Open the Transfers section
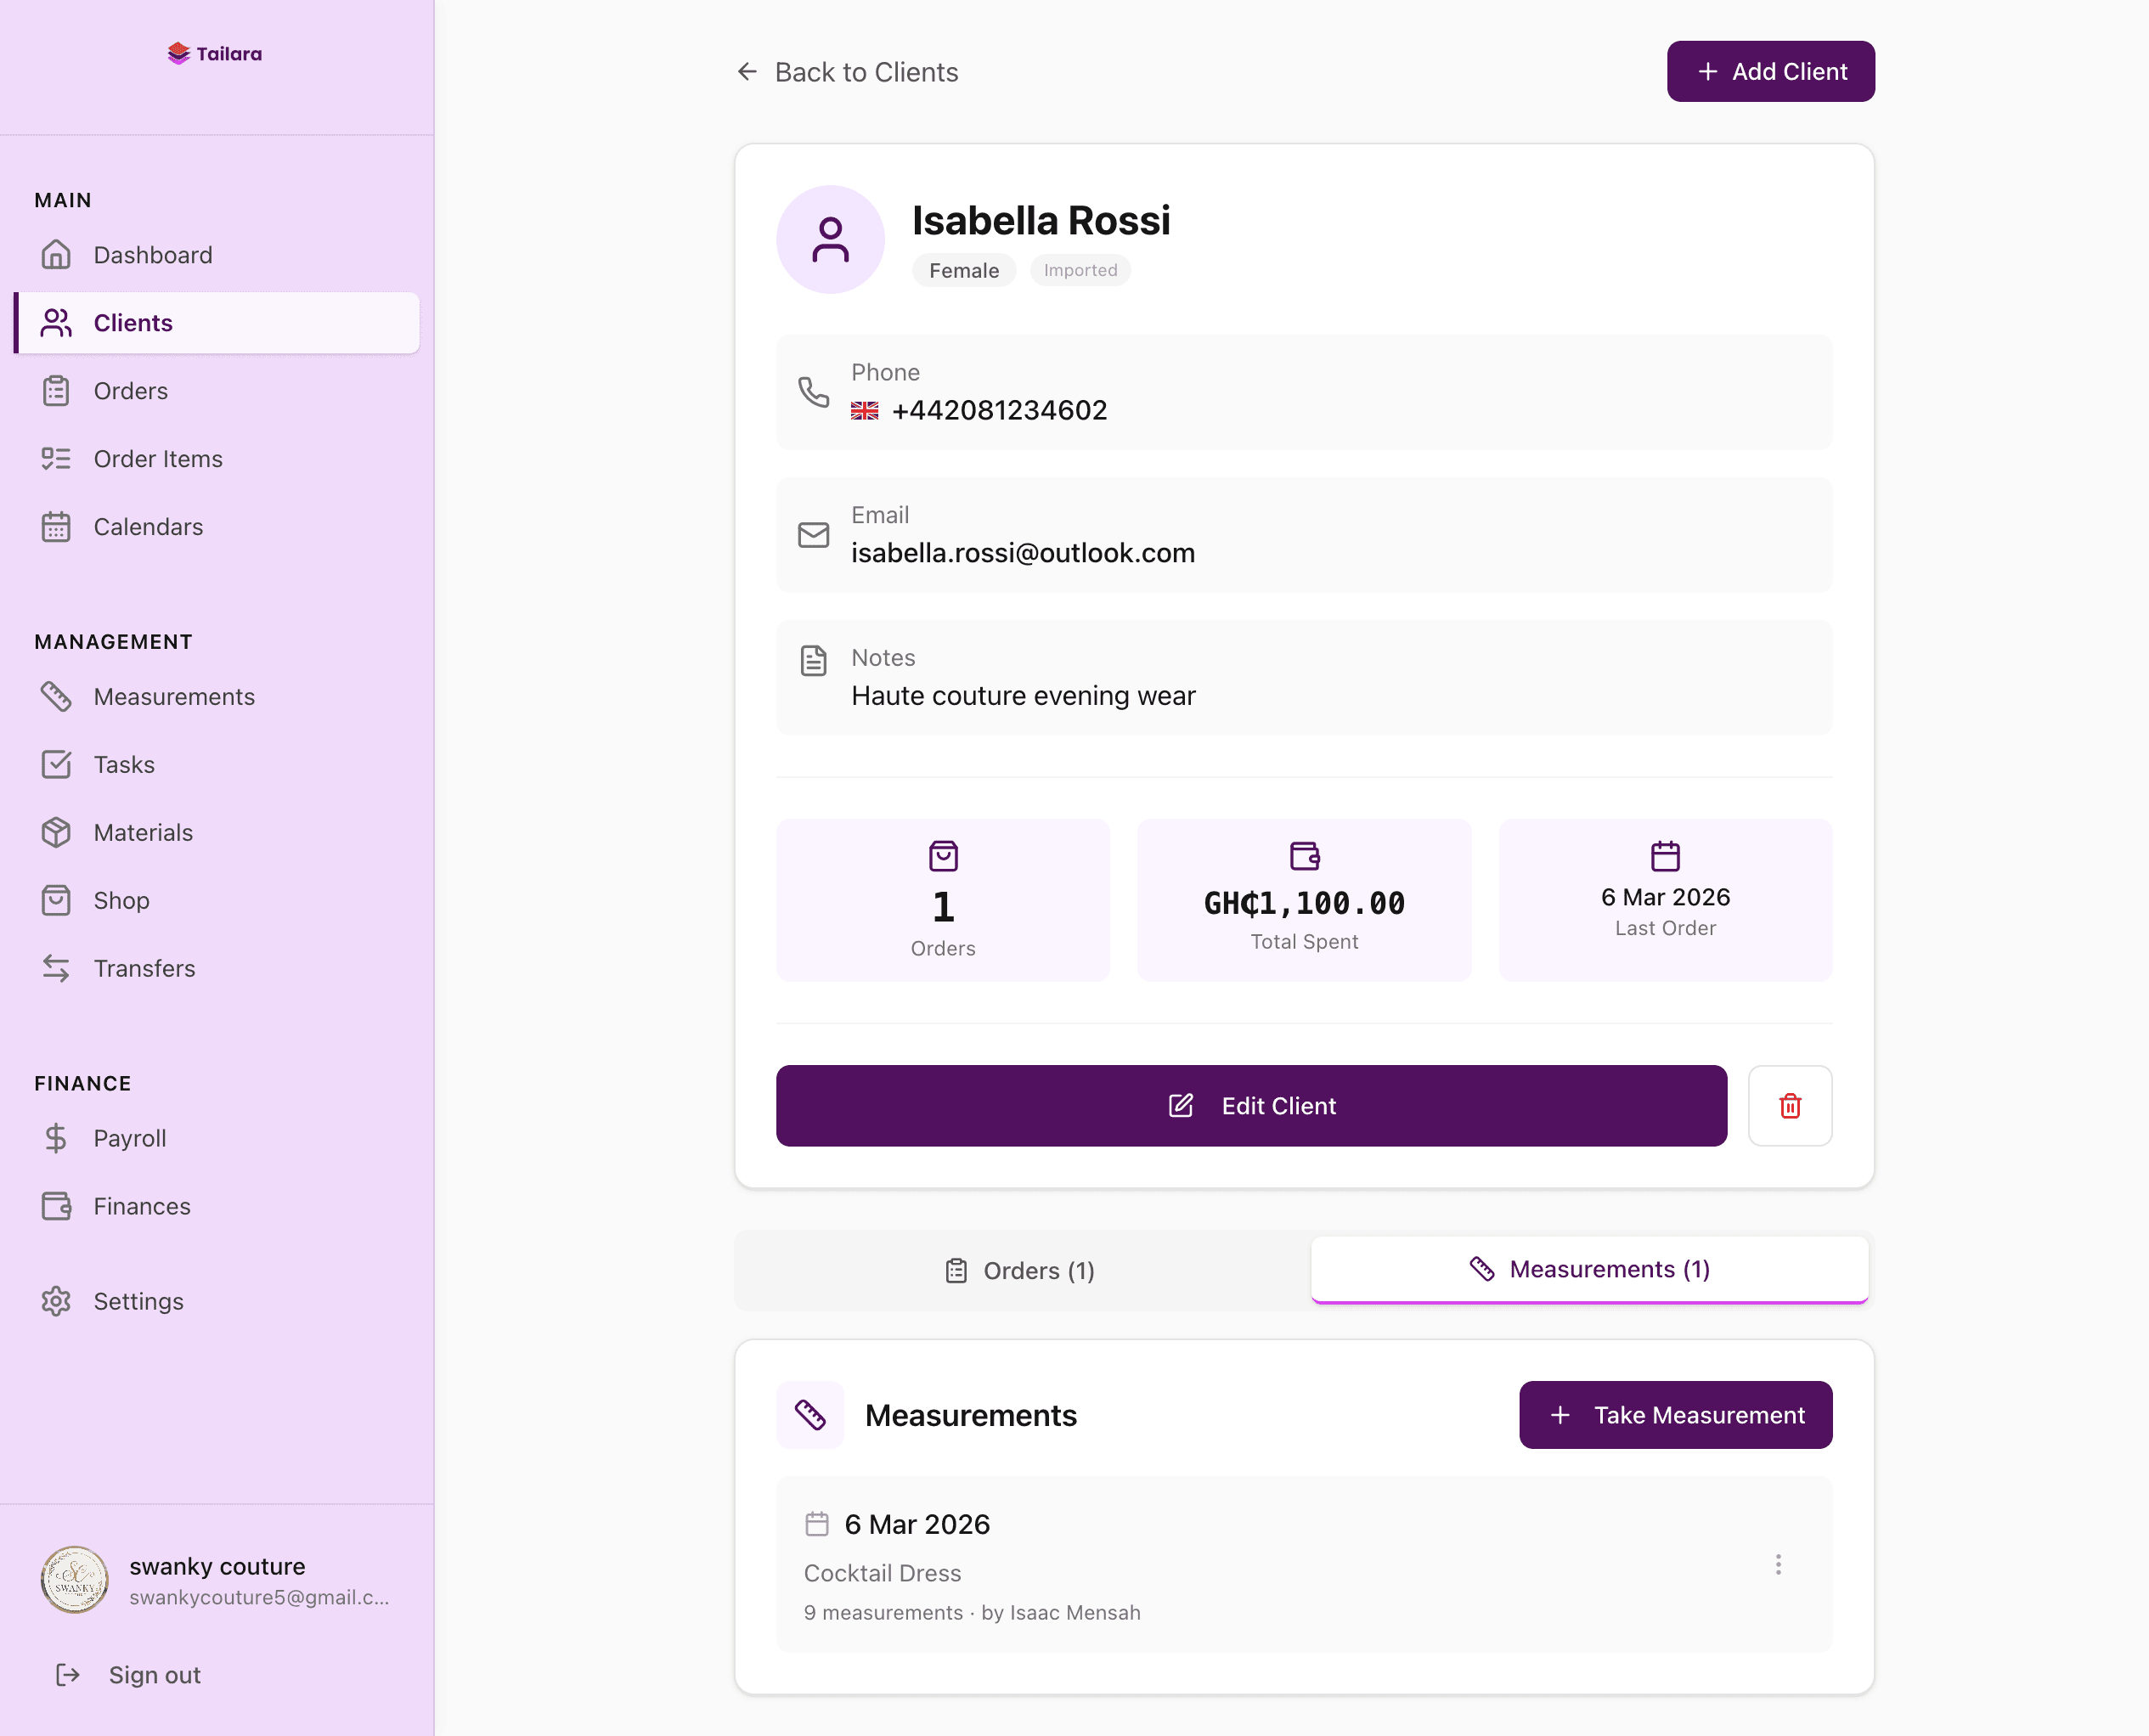 coord(145,968)
